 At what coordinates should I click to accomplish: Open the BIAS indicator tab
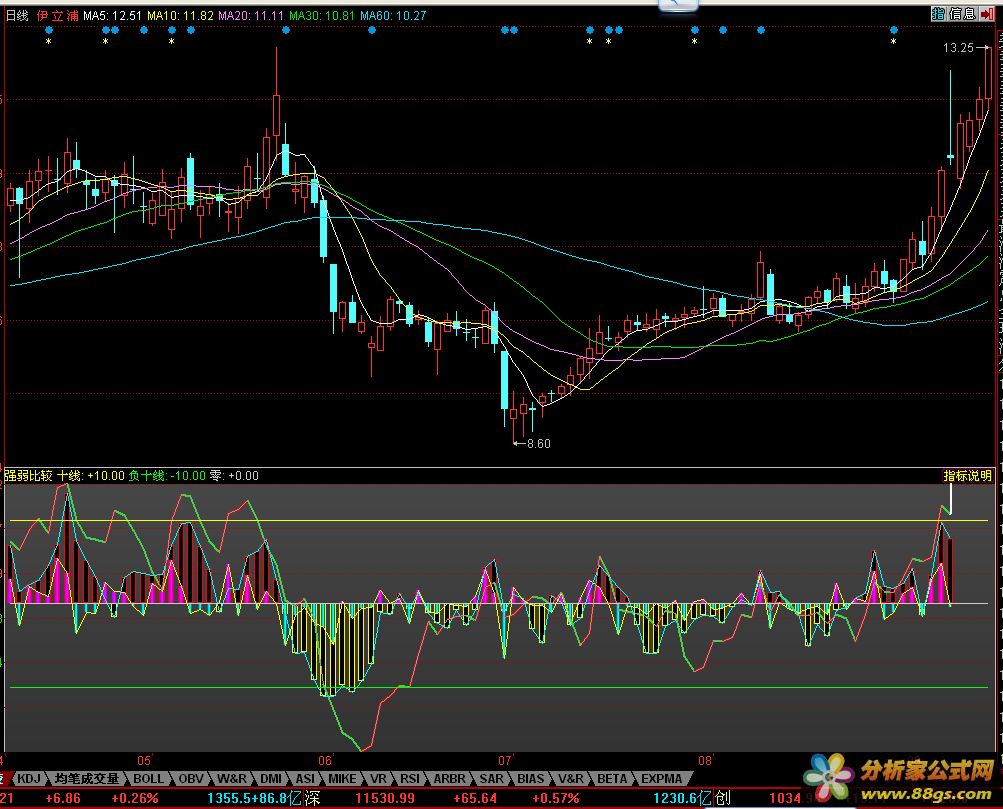point(530,778)
